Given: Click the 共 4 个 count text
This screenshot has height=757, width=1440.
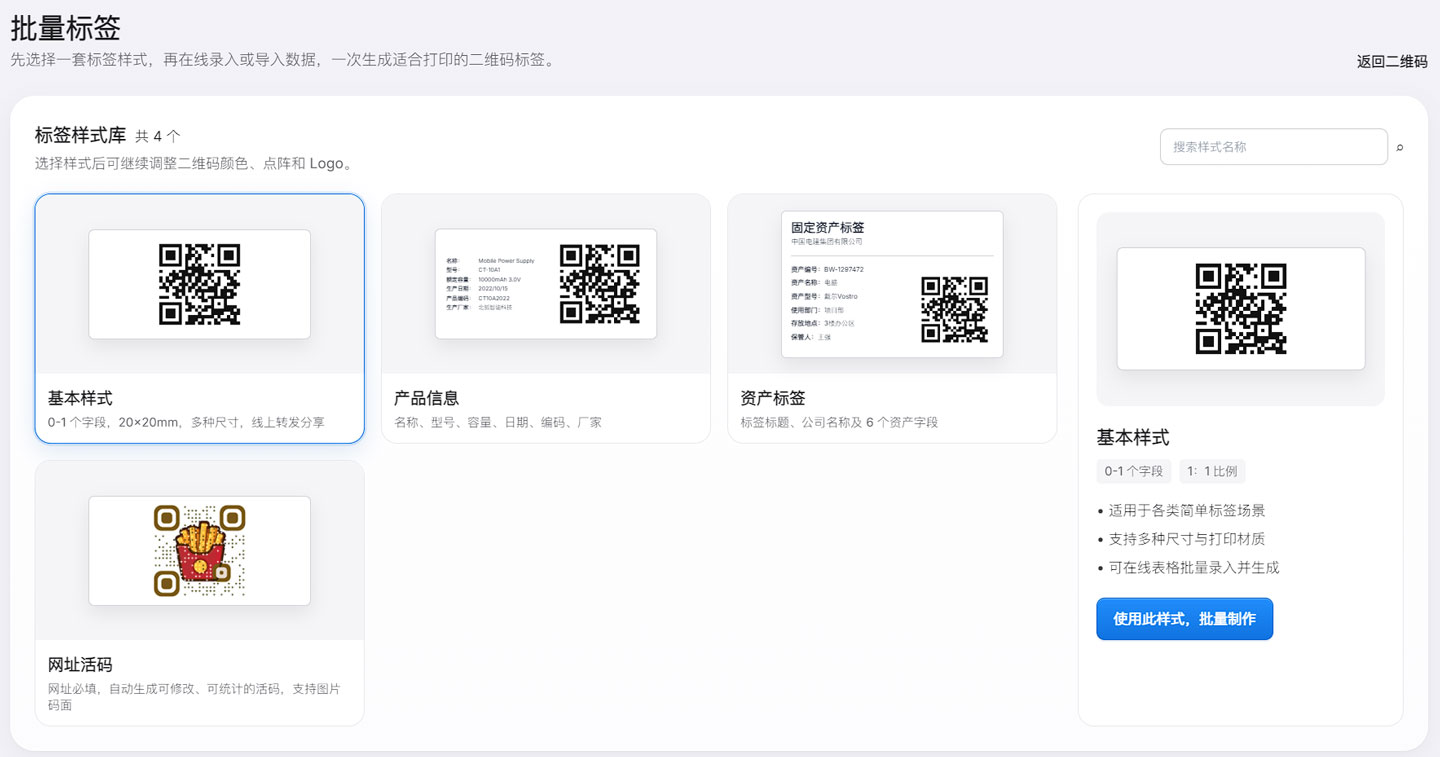Looking at the screenshot, I should click(x=158, y=136).
